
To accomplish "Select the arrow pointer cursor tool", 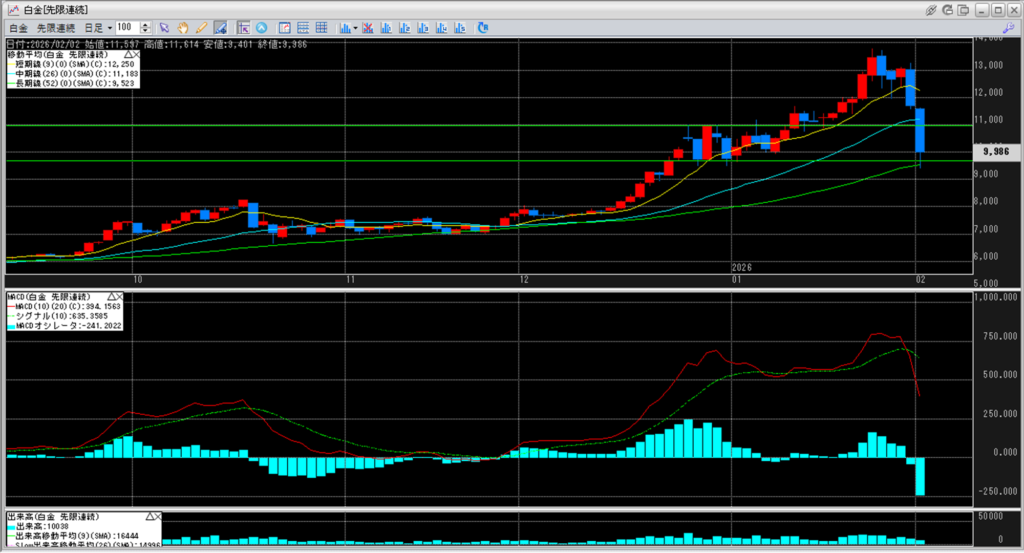I will pyautogui.click(x=165, y=28).
